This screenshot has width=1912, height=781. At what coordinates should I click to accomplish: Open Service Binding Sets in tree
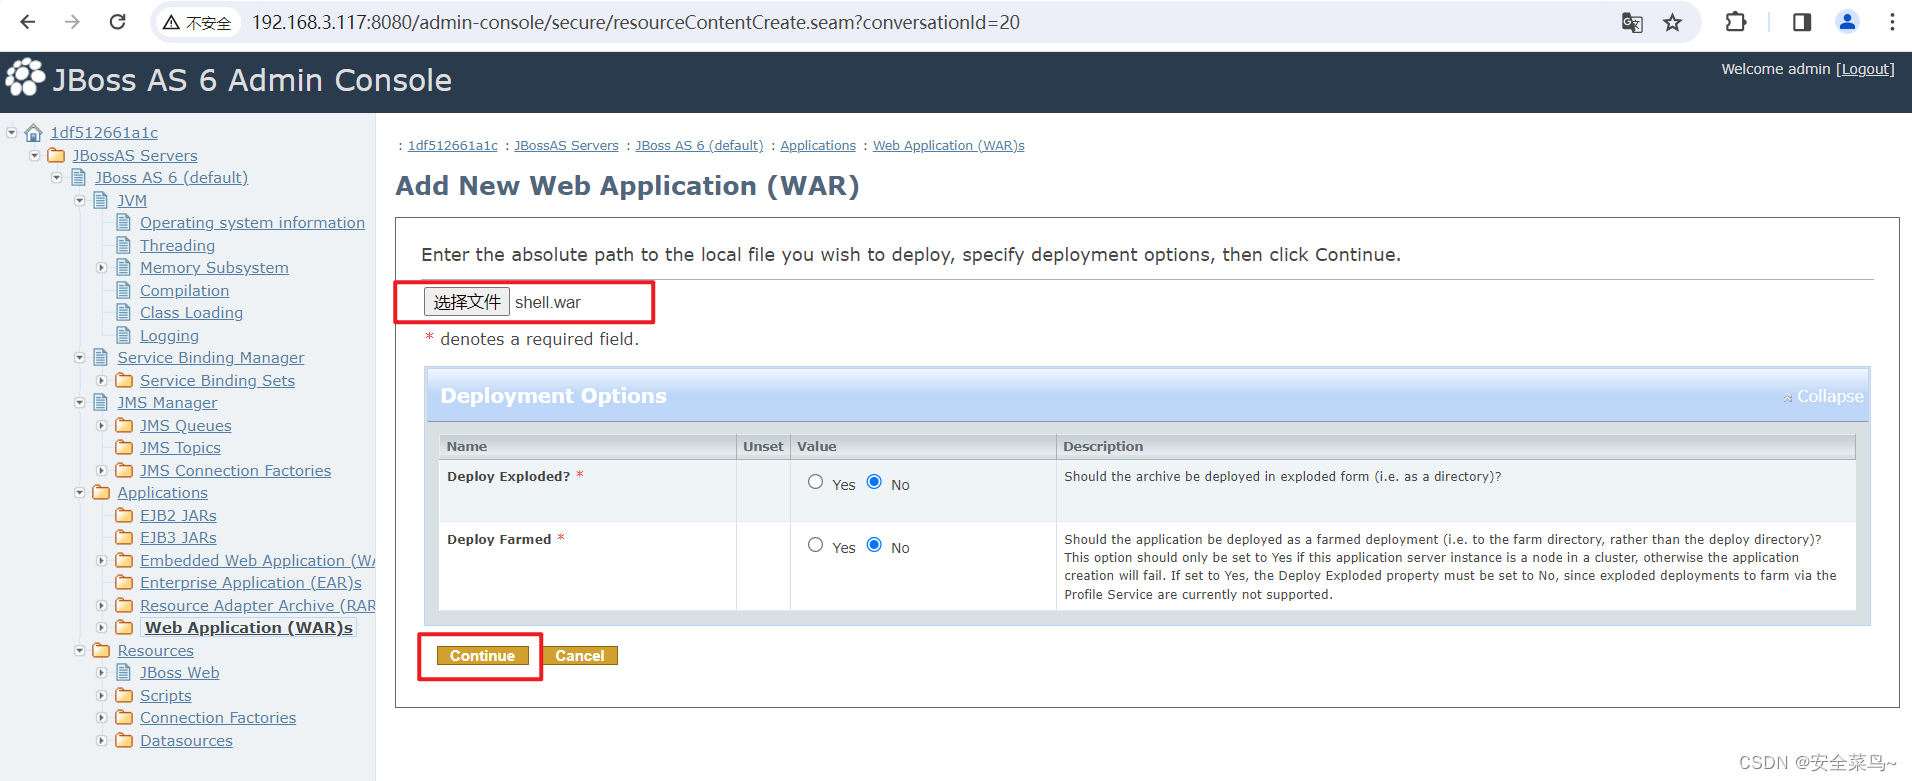(x=217, y=380)
